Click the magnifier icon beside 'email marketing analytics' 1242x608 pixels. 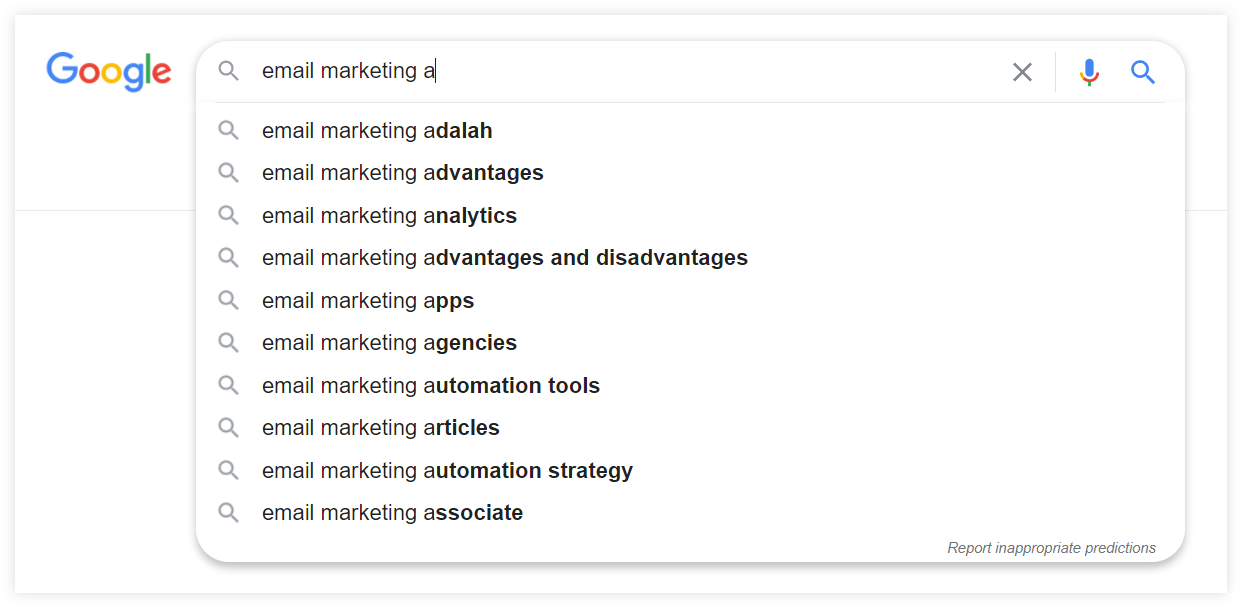pos(229,216)
